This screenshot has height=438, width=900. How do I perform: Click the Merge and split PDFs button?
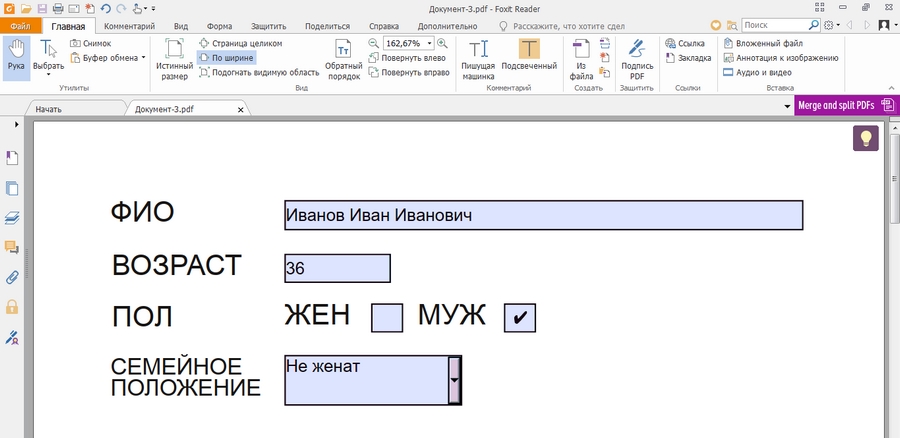pos(845,105)
